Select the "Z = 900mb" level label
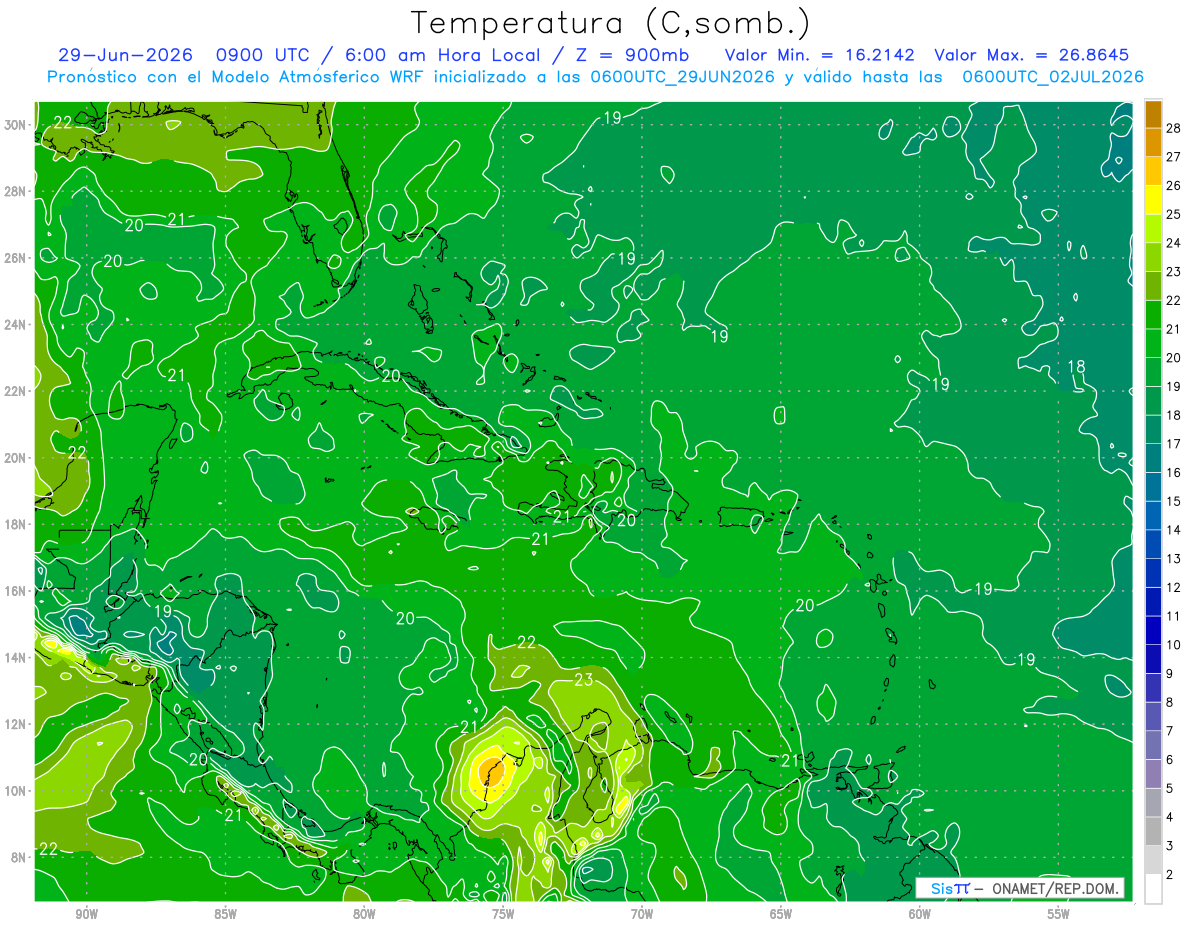This screenshot has width=1200, height=927. point(633,55)
